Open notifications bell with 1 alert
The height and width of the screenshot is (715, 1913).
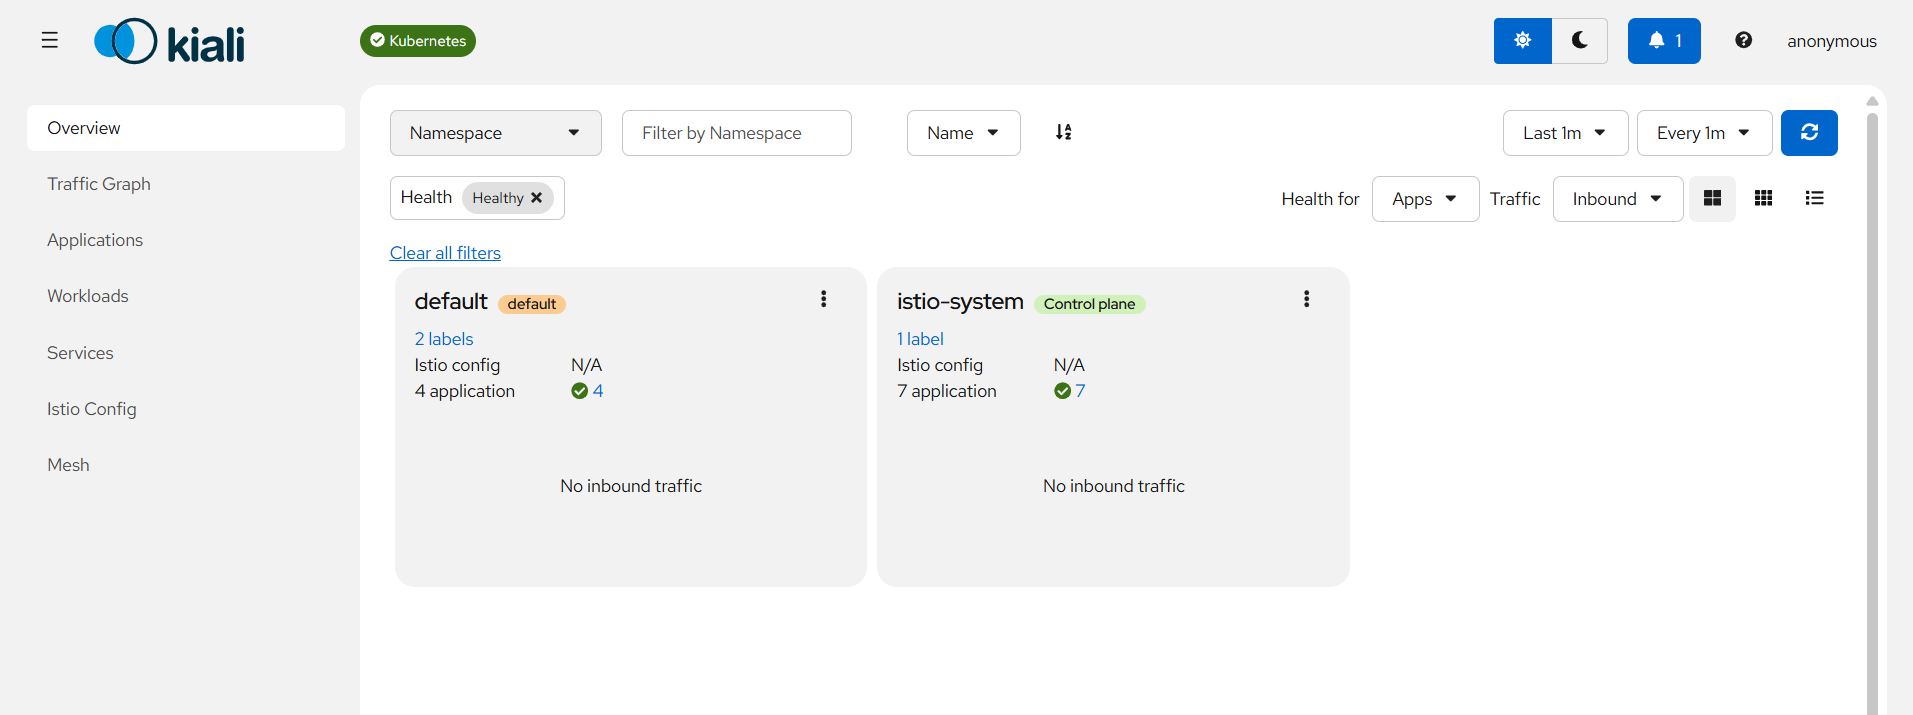coord(1664,41)
